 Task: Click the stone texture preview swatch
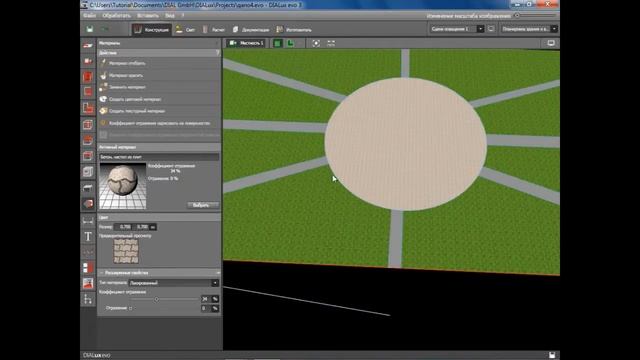coord(126,251)
